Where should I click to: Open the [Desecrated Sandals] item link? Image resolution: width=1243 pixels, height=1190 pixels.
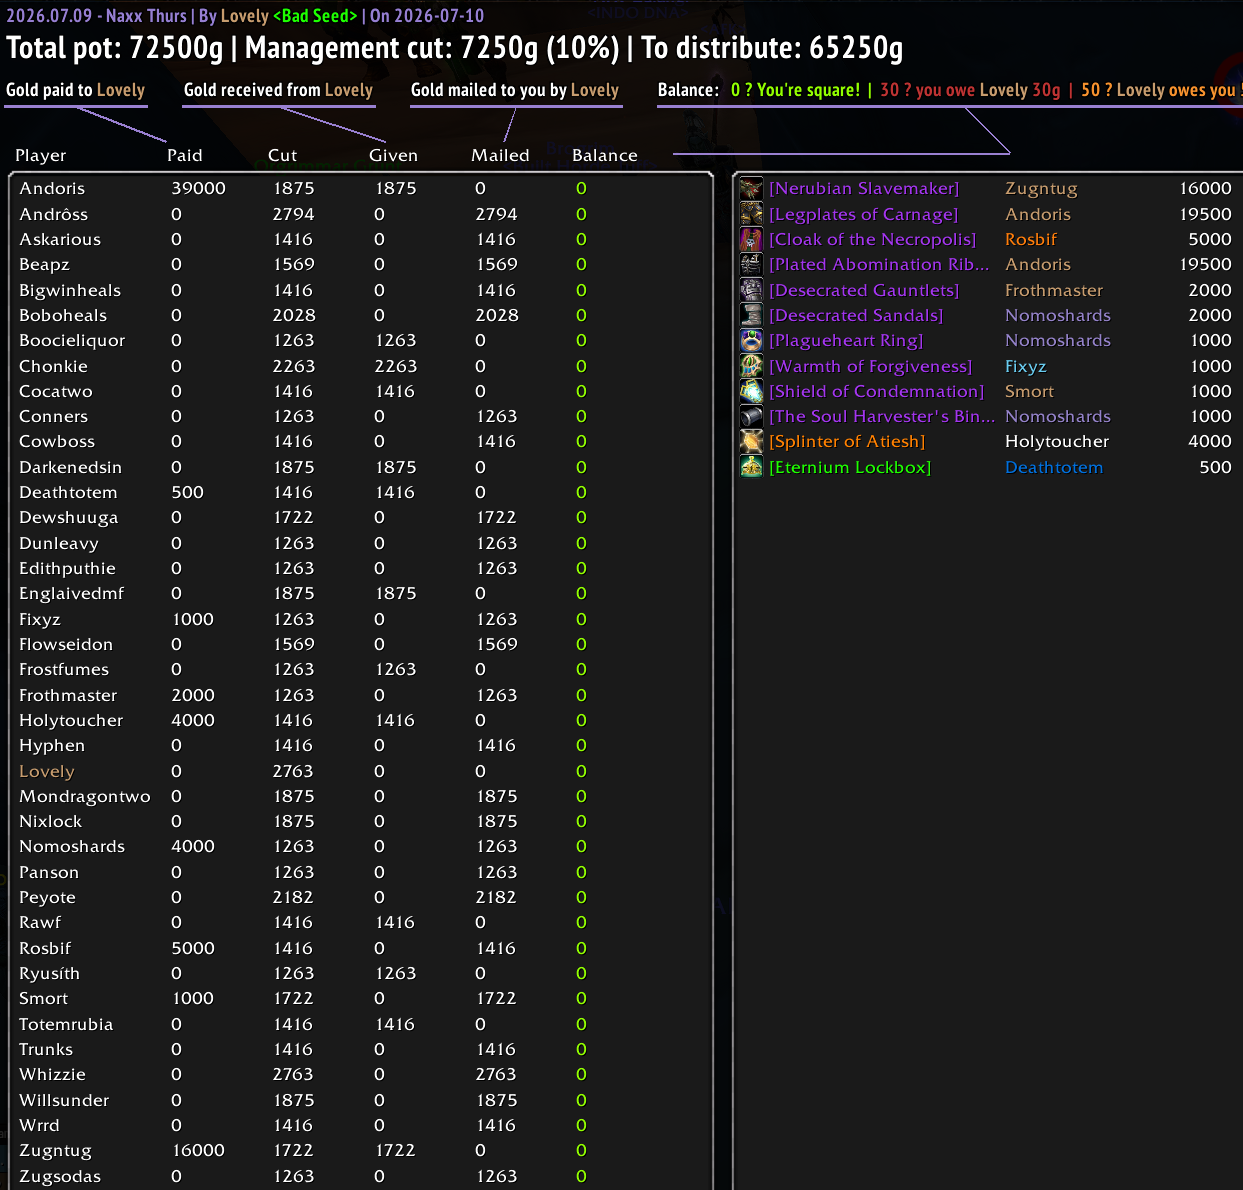[x=856, y=315]
